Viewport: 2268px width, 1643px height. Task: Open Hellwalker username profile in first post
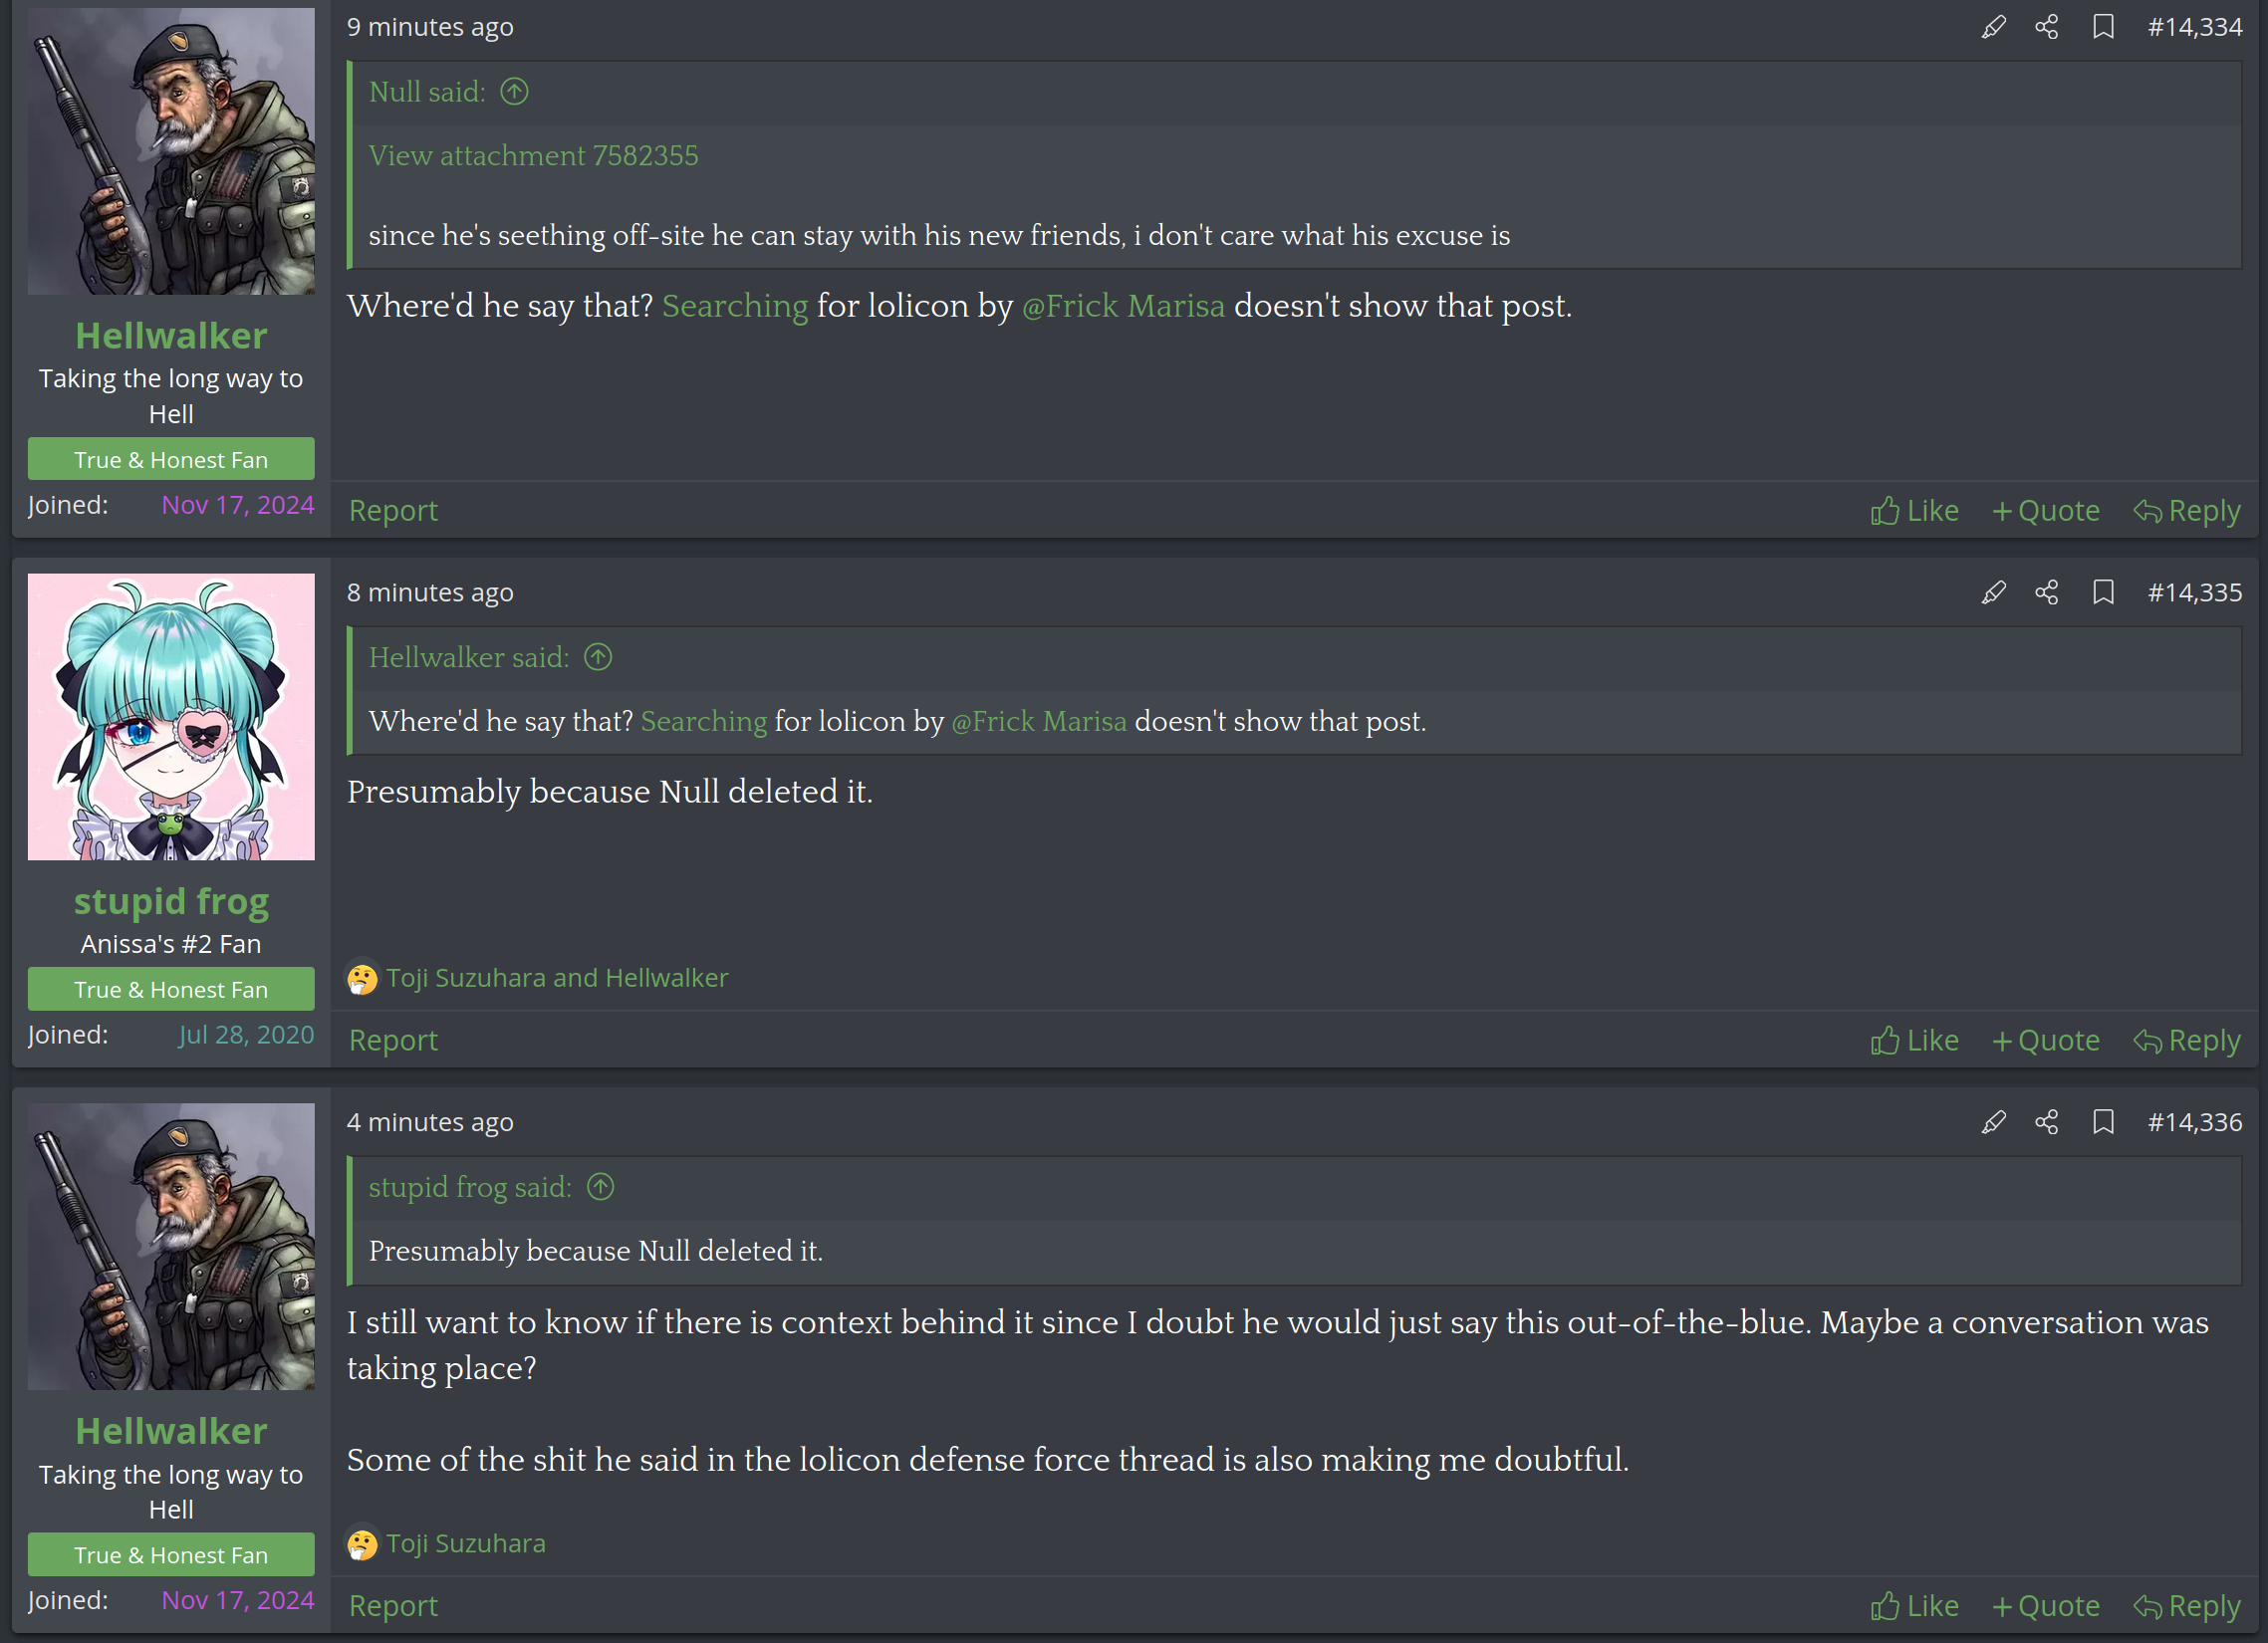point(171,336)
